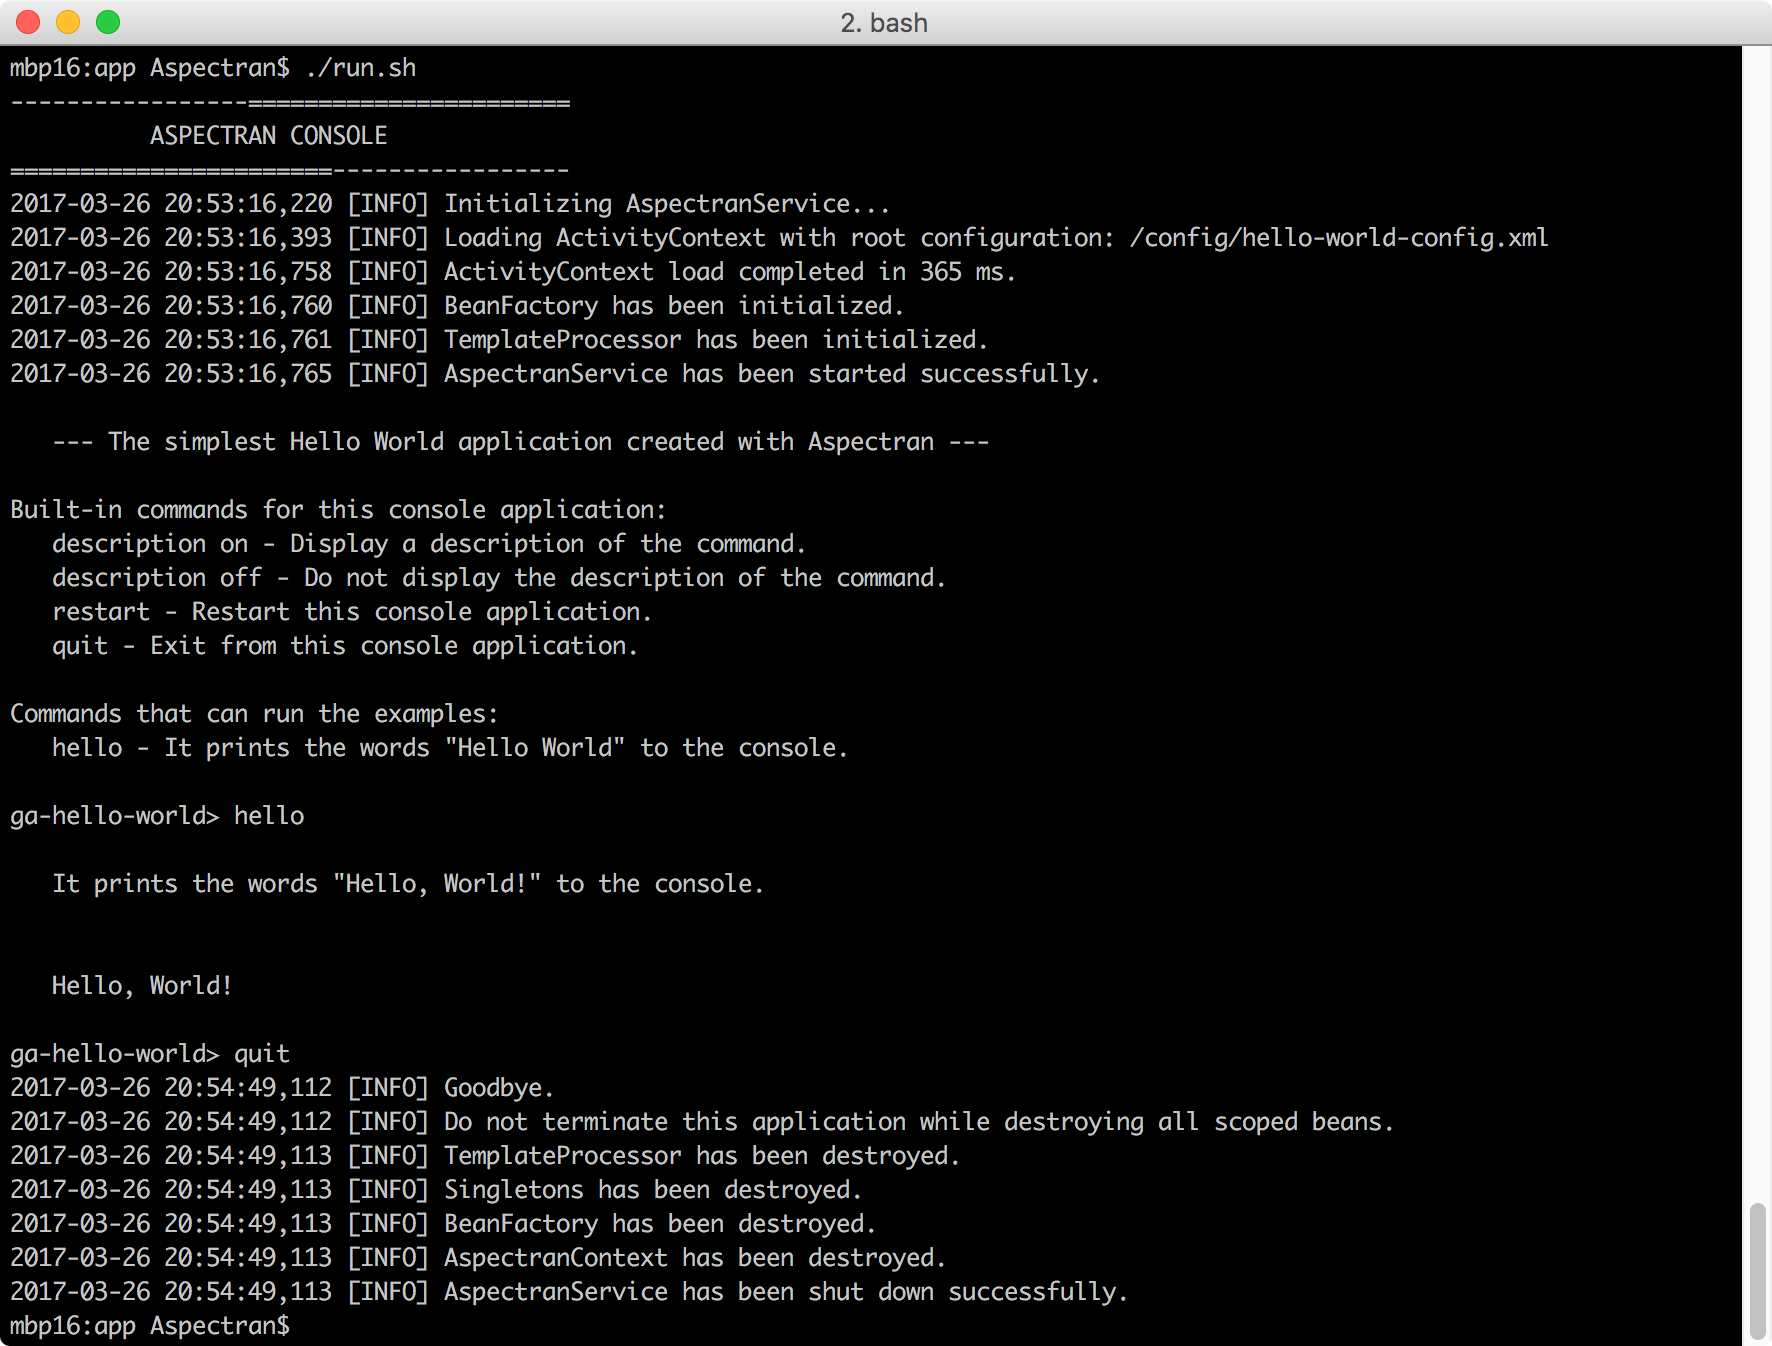1772x1346 pixels.
Task: Click 'The simplest Hello World application' line
Action: pos(520,442)
